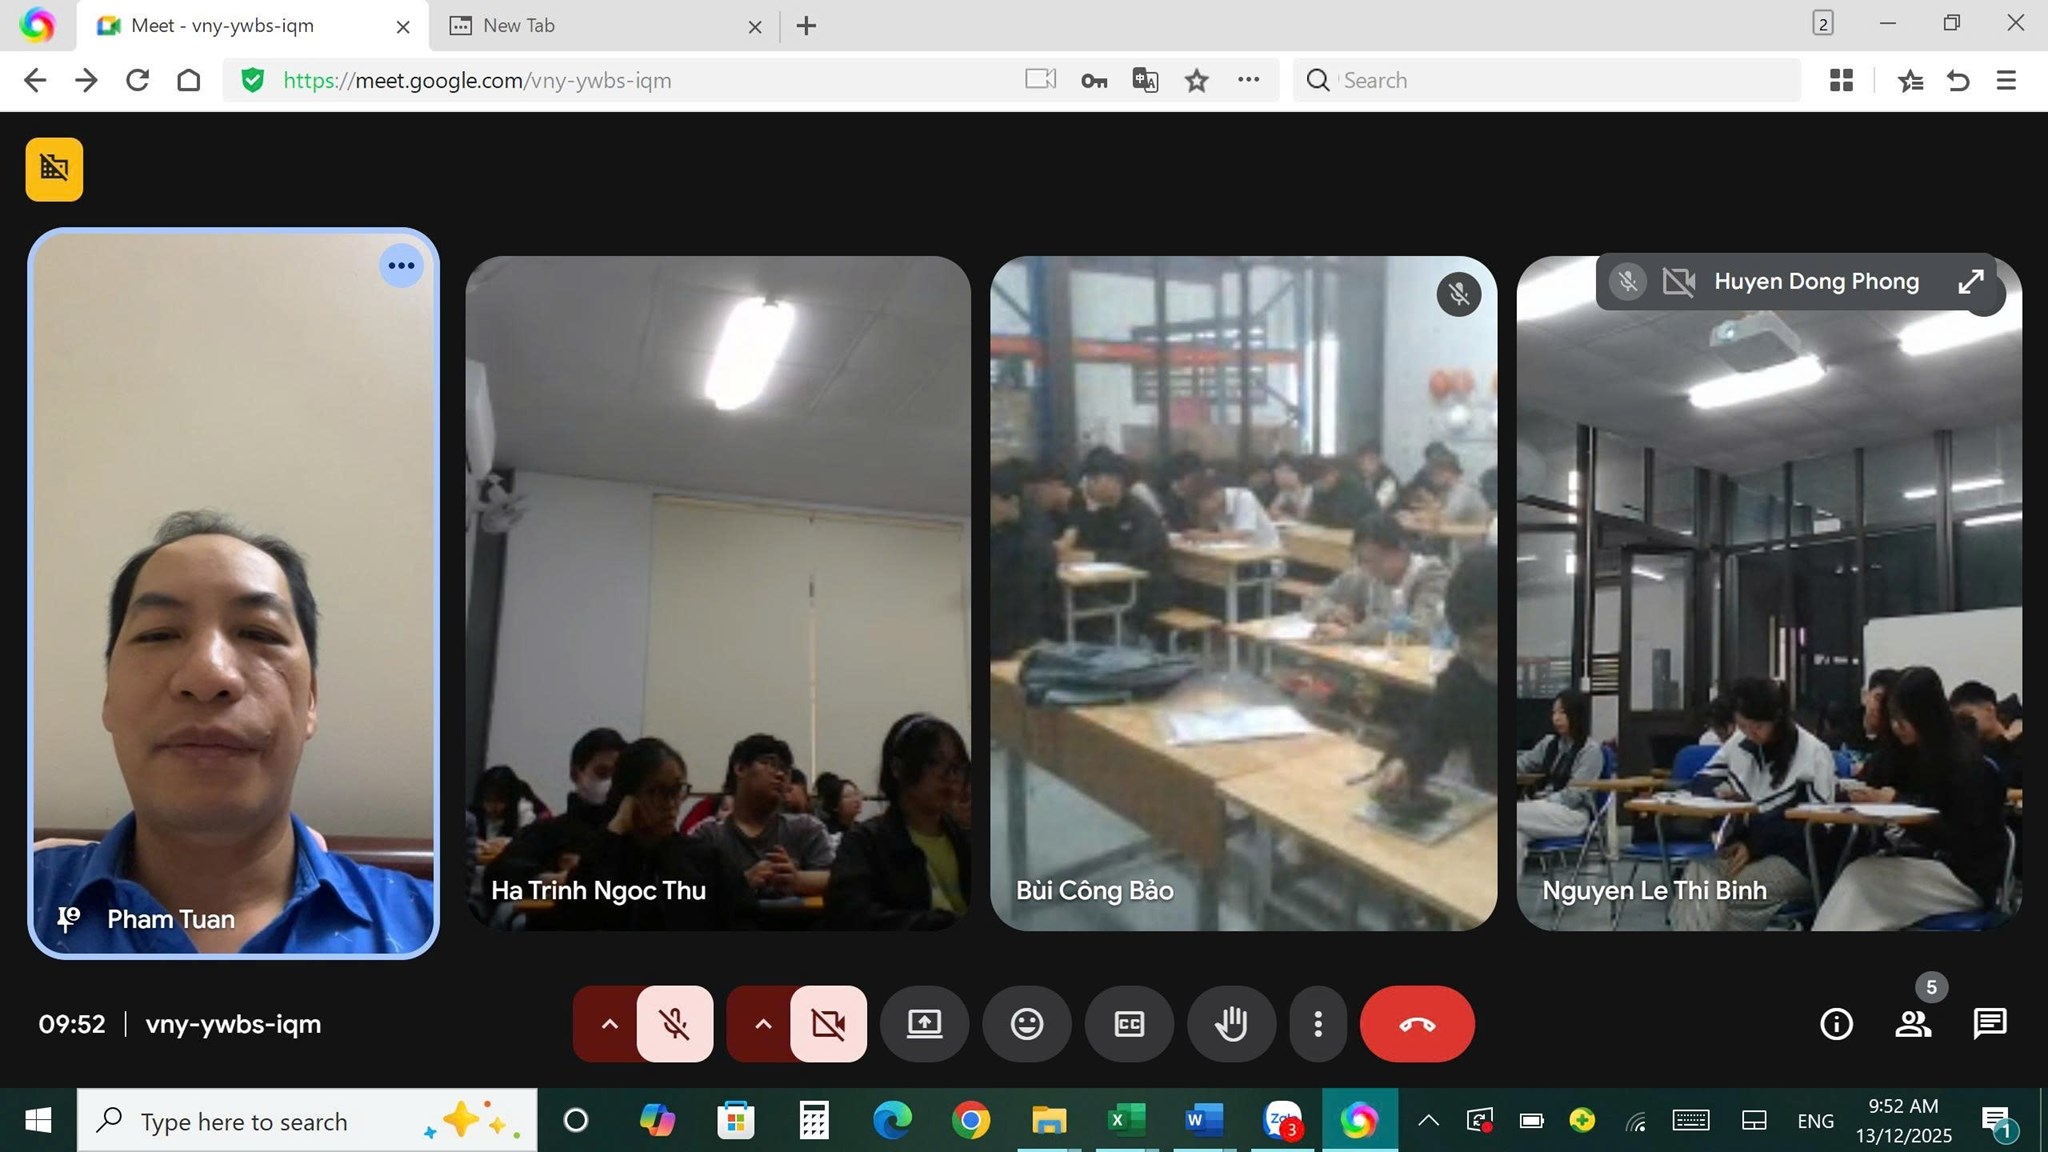Expand audio settings arrow beside microphone
Image resolution: width=2048 pixels, height=1152 pixels.
click(608, 1024)
